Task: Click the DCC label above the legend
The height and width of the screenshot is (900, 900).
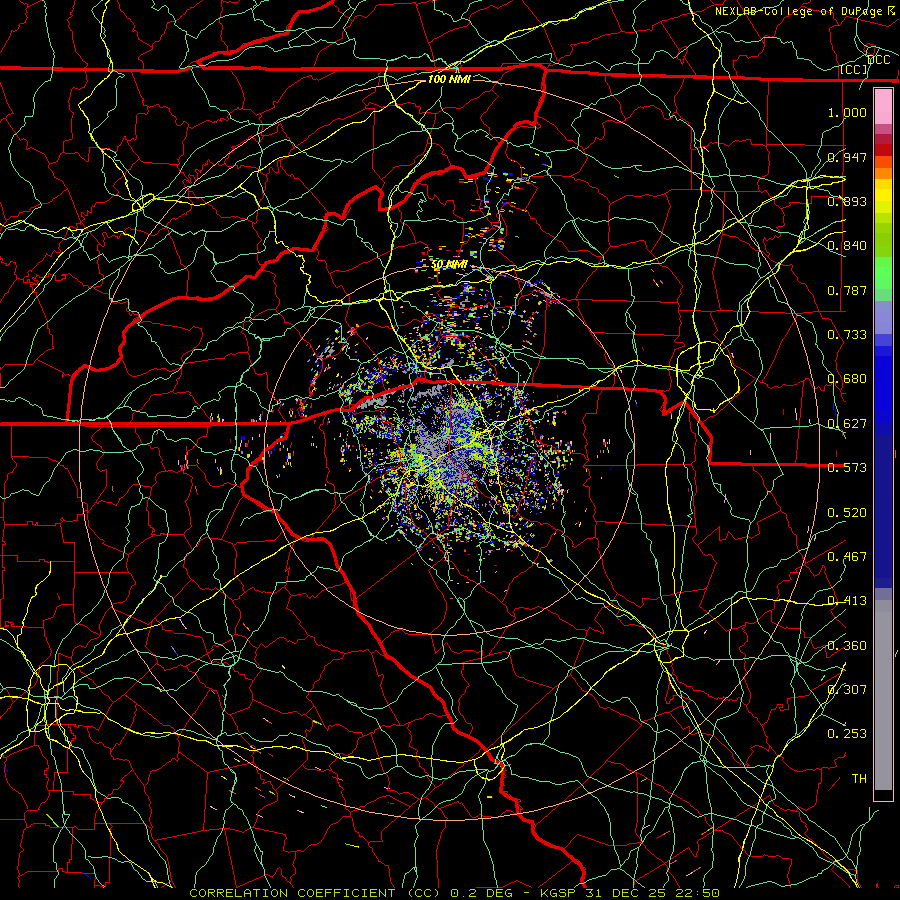Action: tap(879, 60)
